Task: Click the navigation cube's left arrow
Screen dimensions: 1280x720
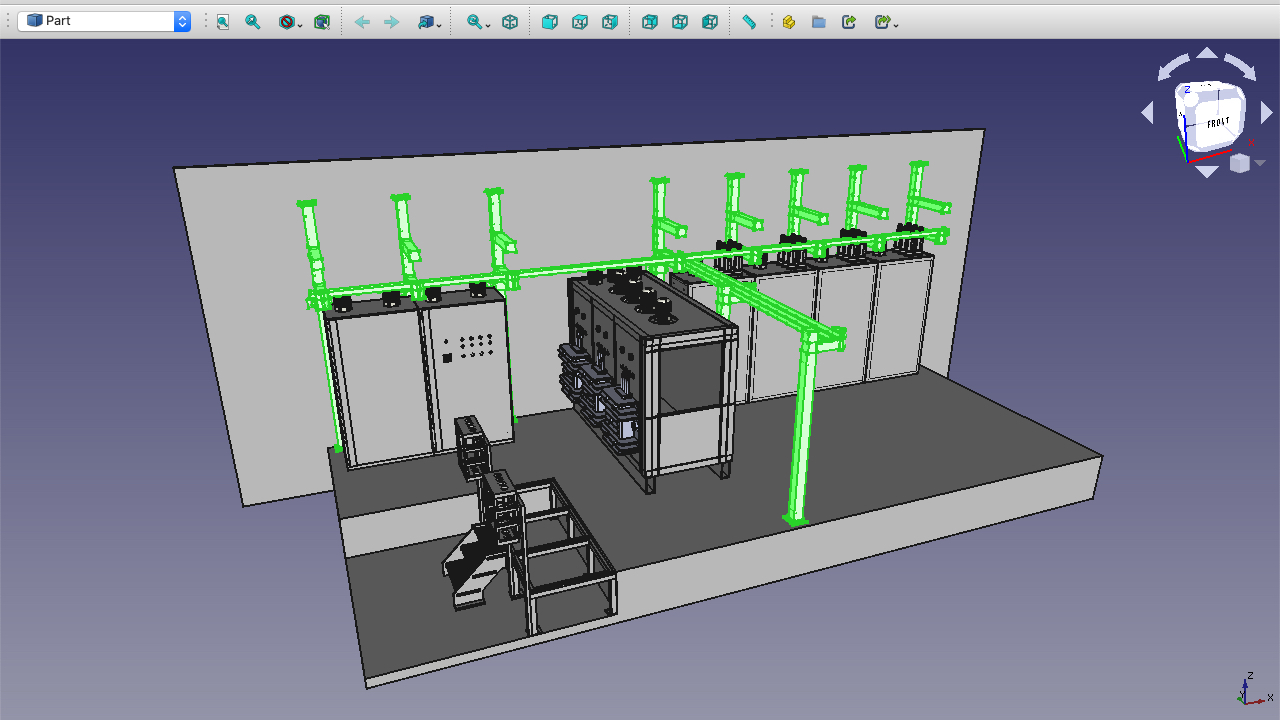Action: (1148, 113)
